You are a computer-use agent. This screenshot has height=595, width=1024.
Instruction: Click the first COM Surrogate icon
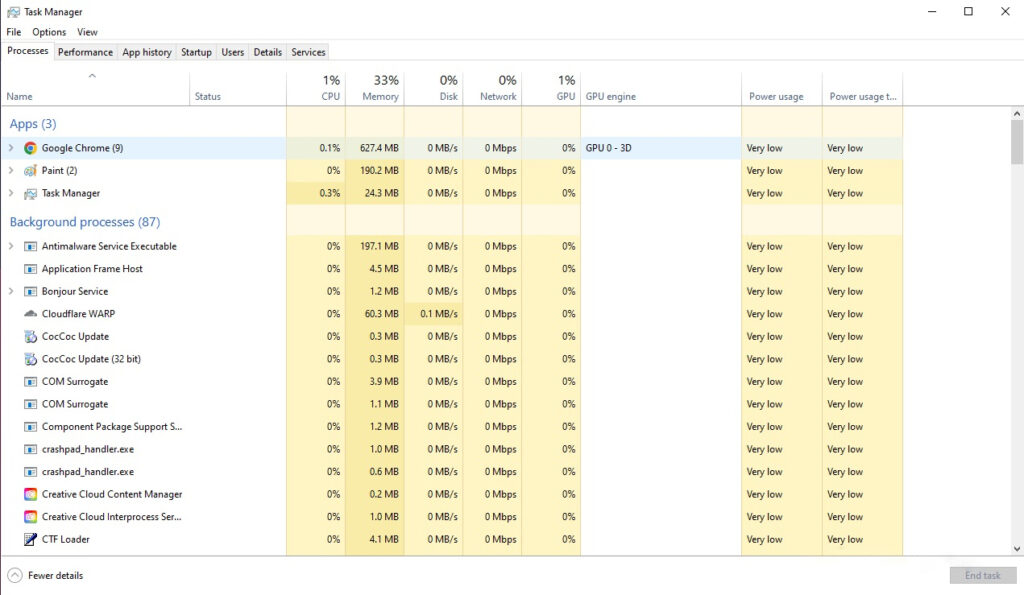[x=33, y=381]
